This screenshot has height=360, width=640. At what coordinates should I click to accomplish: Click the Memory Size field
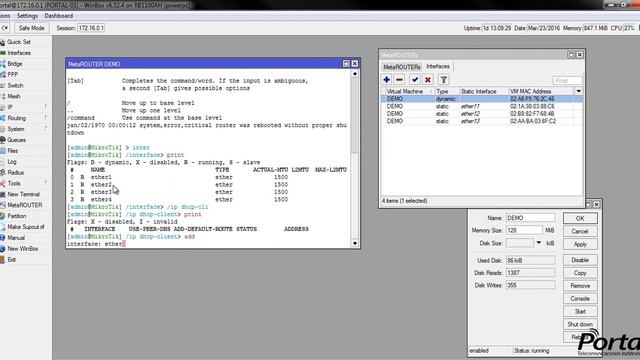pos(524,230)
